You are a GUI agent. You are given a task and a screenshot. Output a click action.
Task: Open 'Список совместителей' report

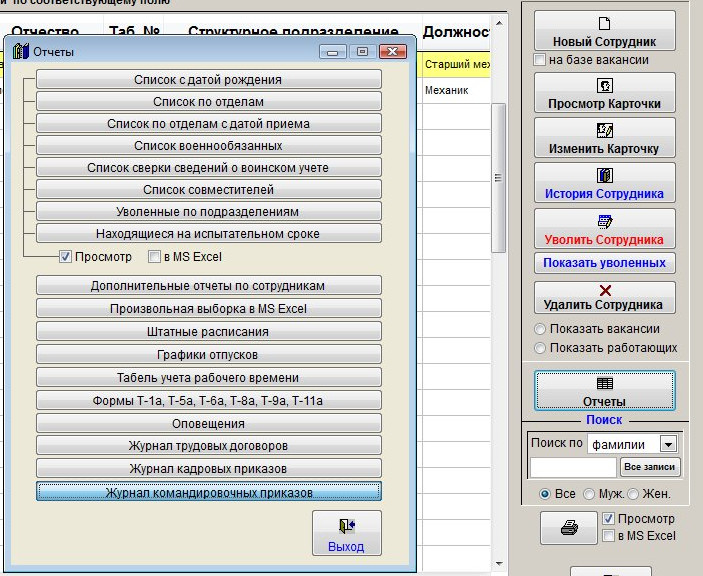209,189
